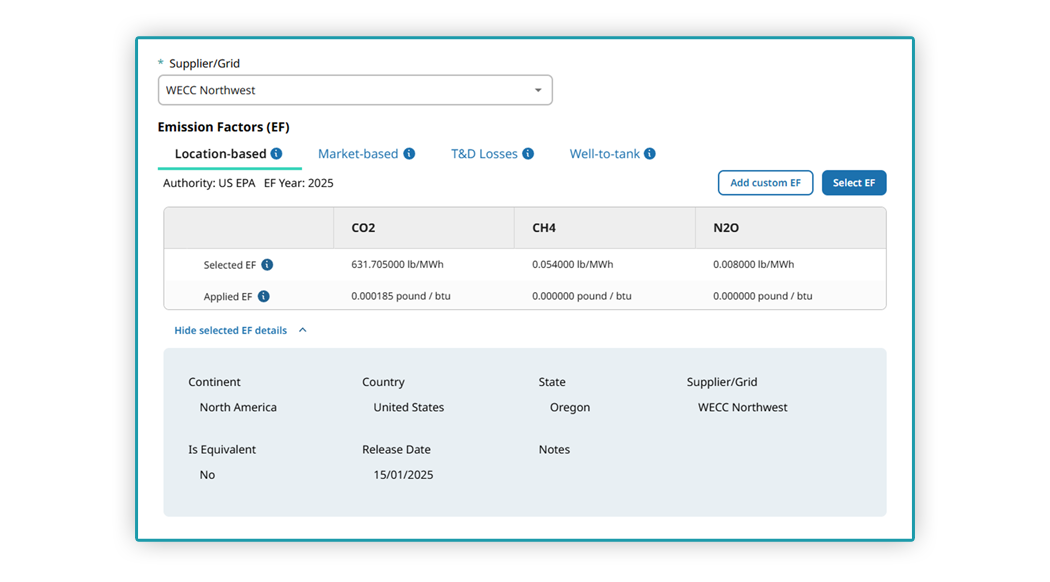Click the info icon beside Location-based
Image resolution: width=1050 pixels, height=582 pixels.
tap(277, 154)
